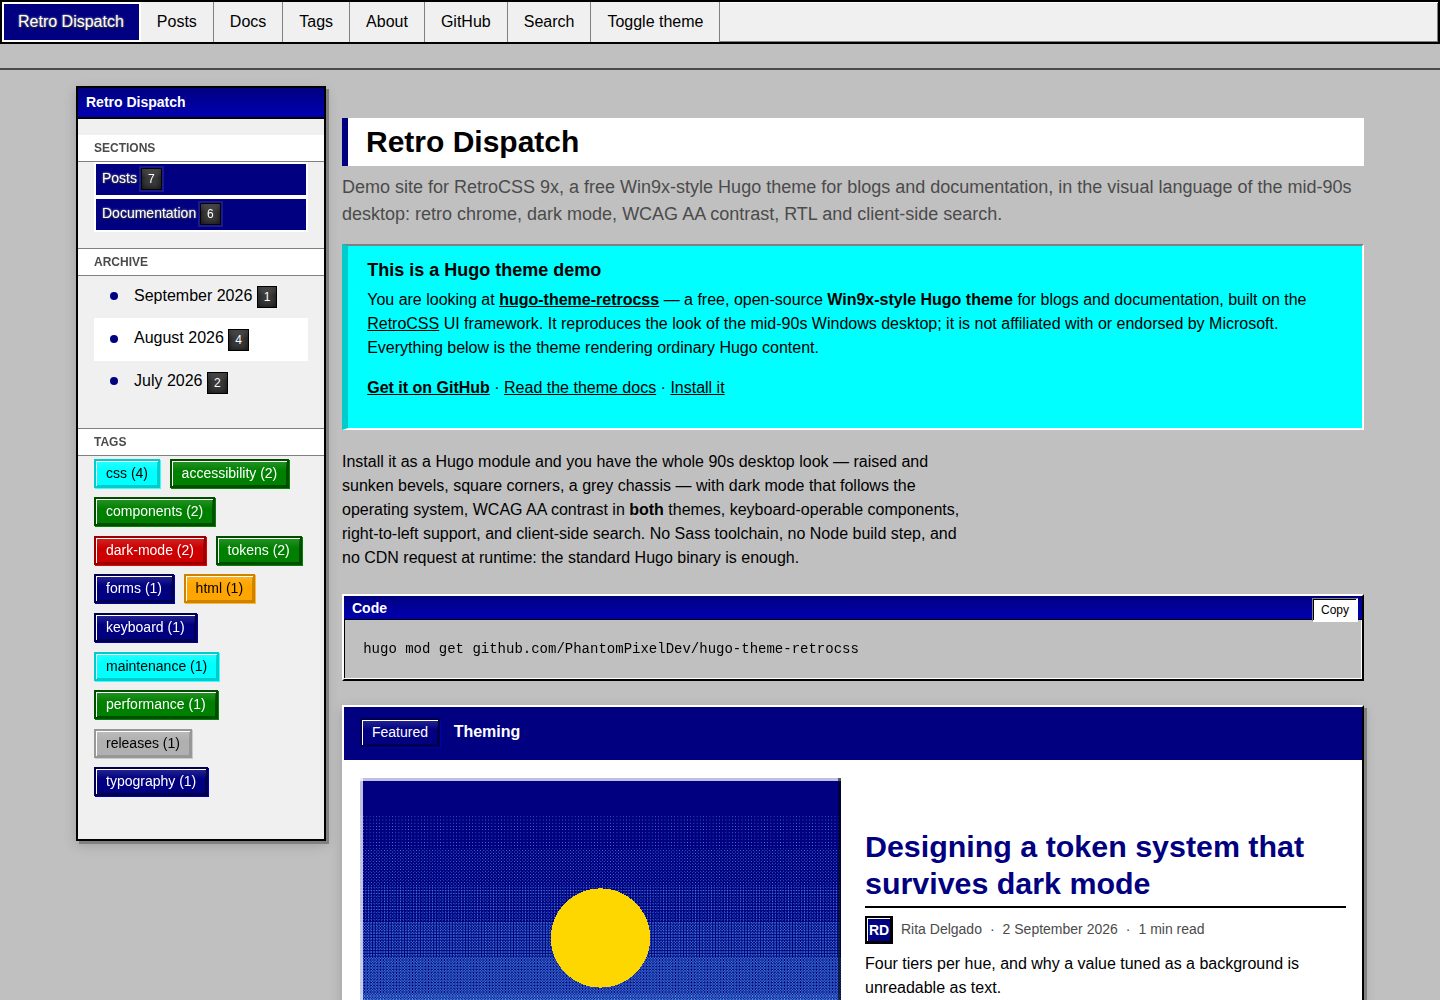This screenshot has height=1000, width=1440.
Task: Click the Install it link
Action: point(697,387)
